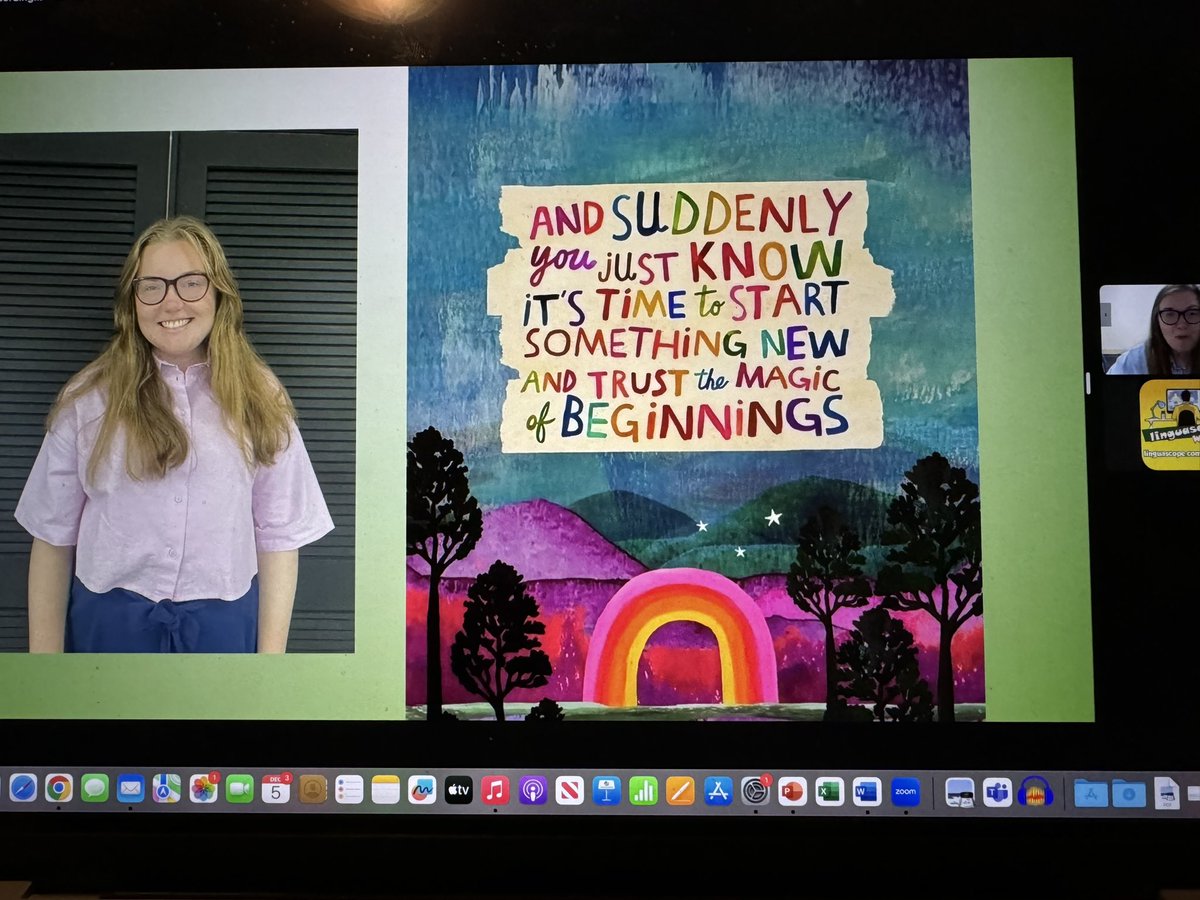Open Preview from the Dock
The width and height of the screenshot is (1200, 900).
pos(960,791)
